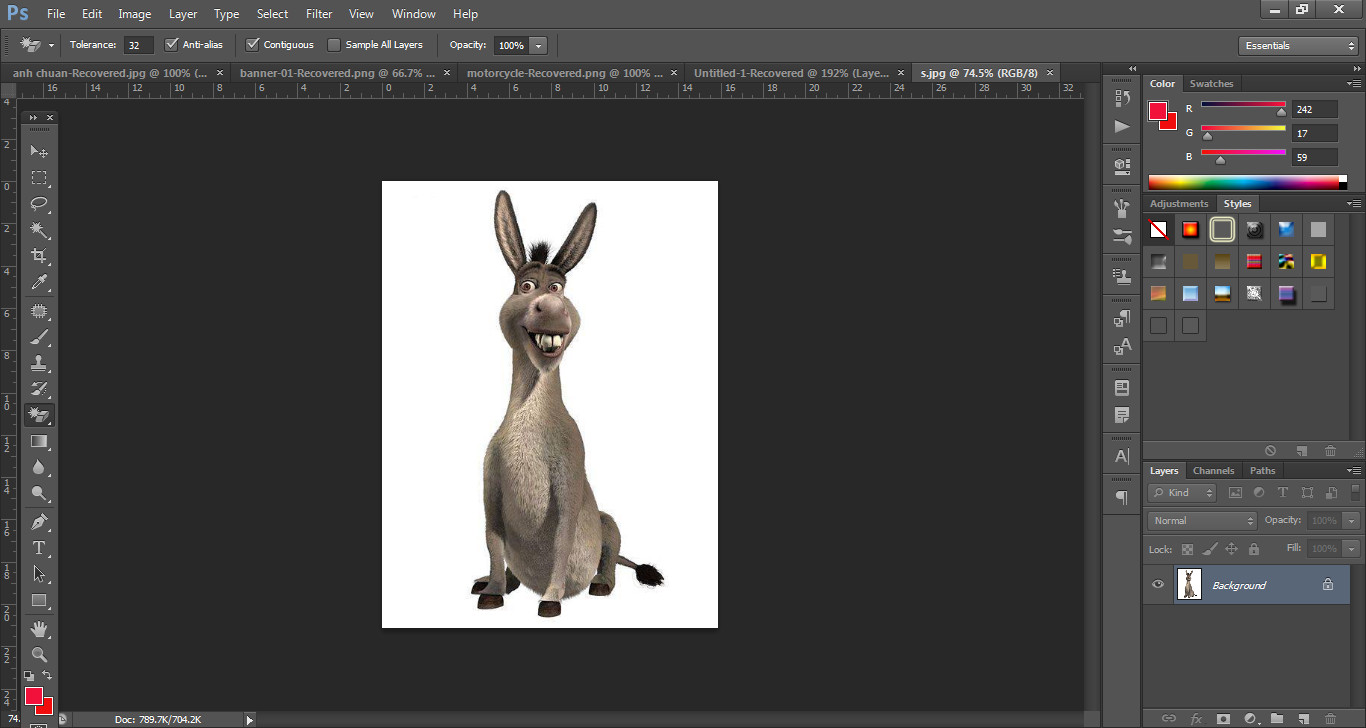This screenshot has height=728, width=1366.
Task: Open the Actions panel play icon
Action: 1122,126
